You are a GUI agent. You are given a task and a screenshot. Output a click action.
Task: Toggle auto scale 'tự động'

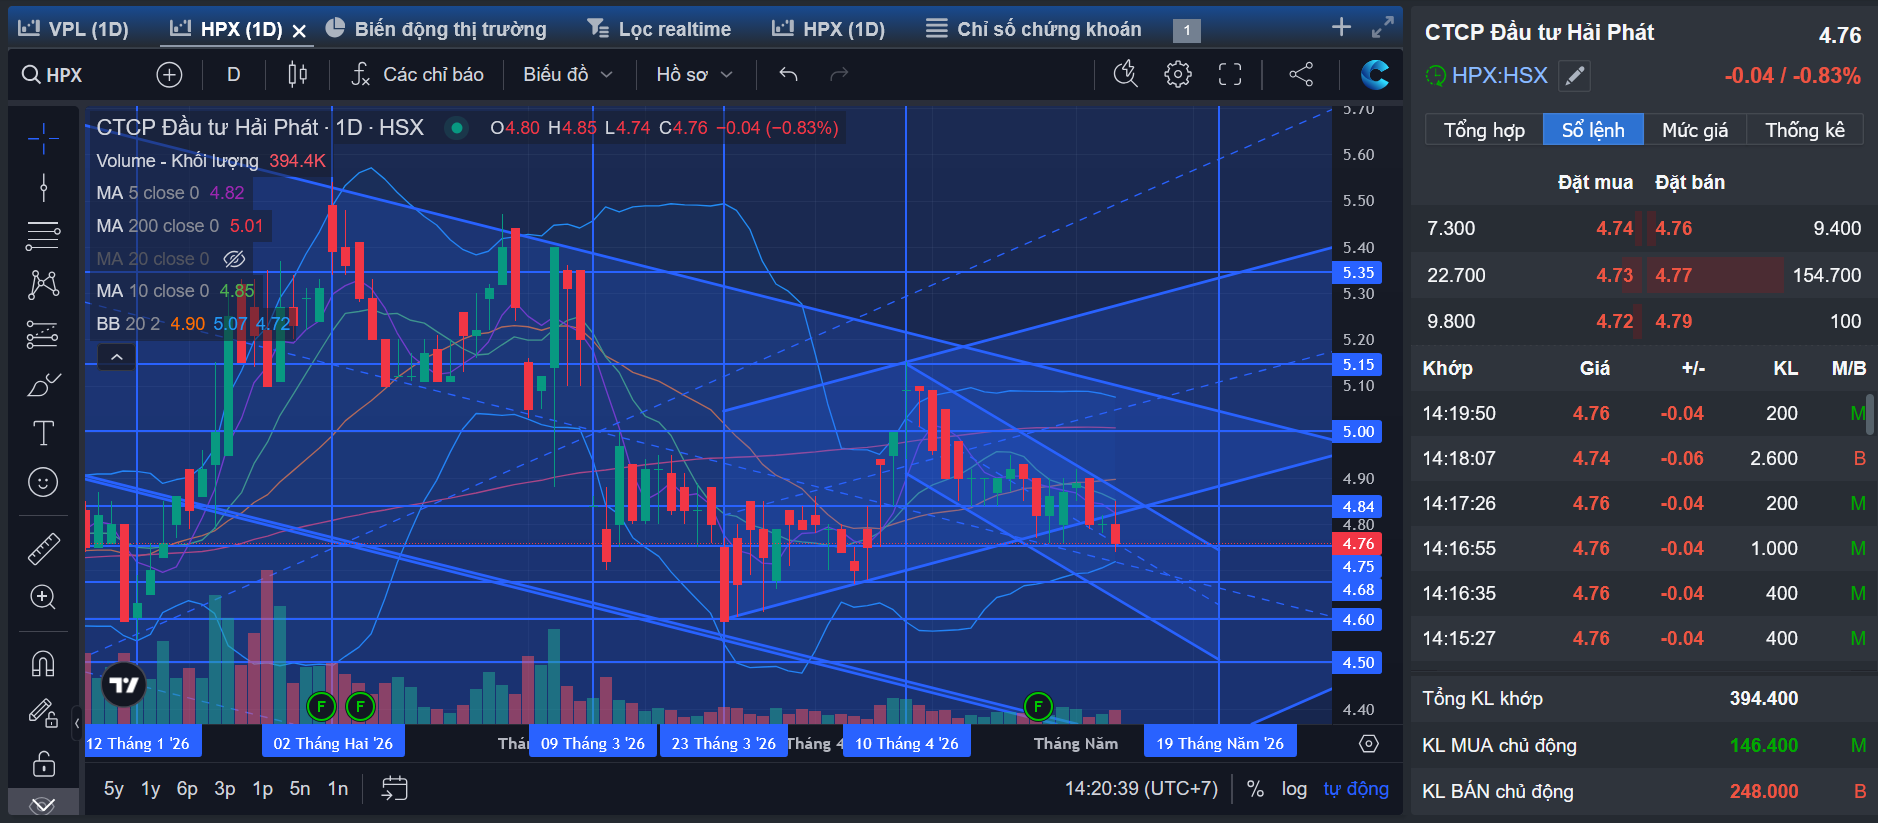[1356, 789]
